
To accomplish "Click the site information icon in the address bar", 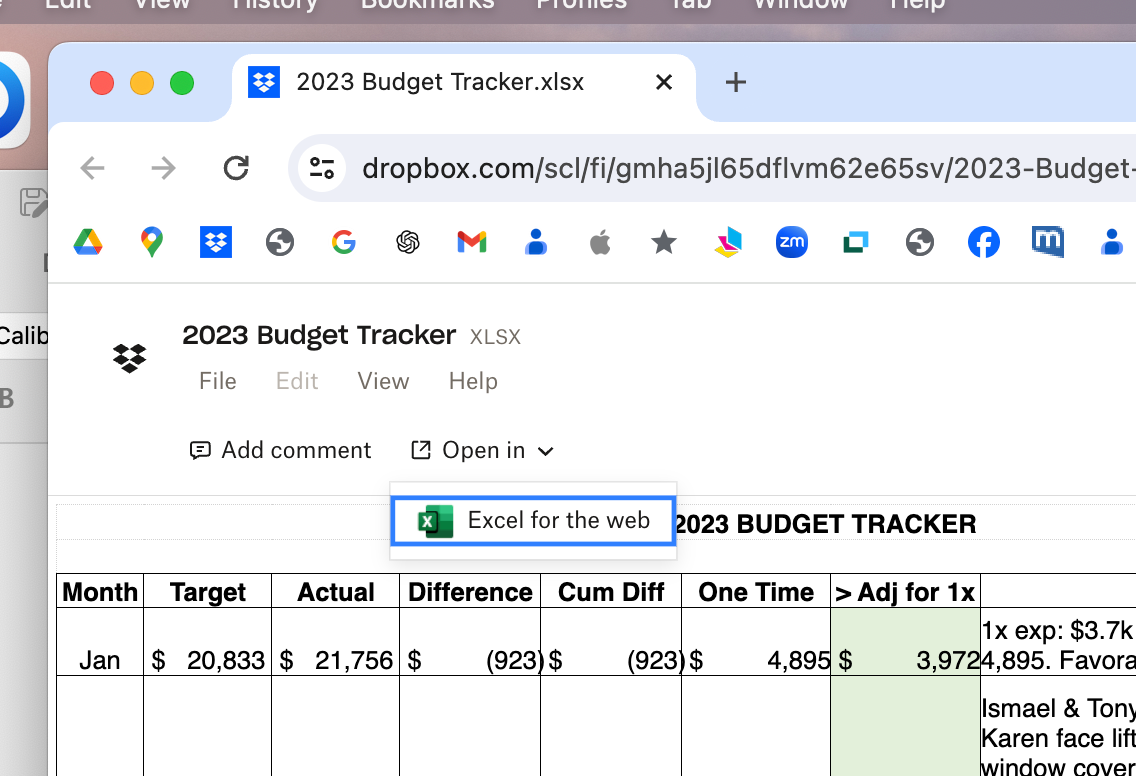I will 321,168.
